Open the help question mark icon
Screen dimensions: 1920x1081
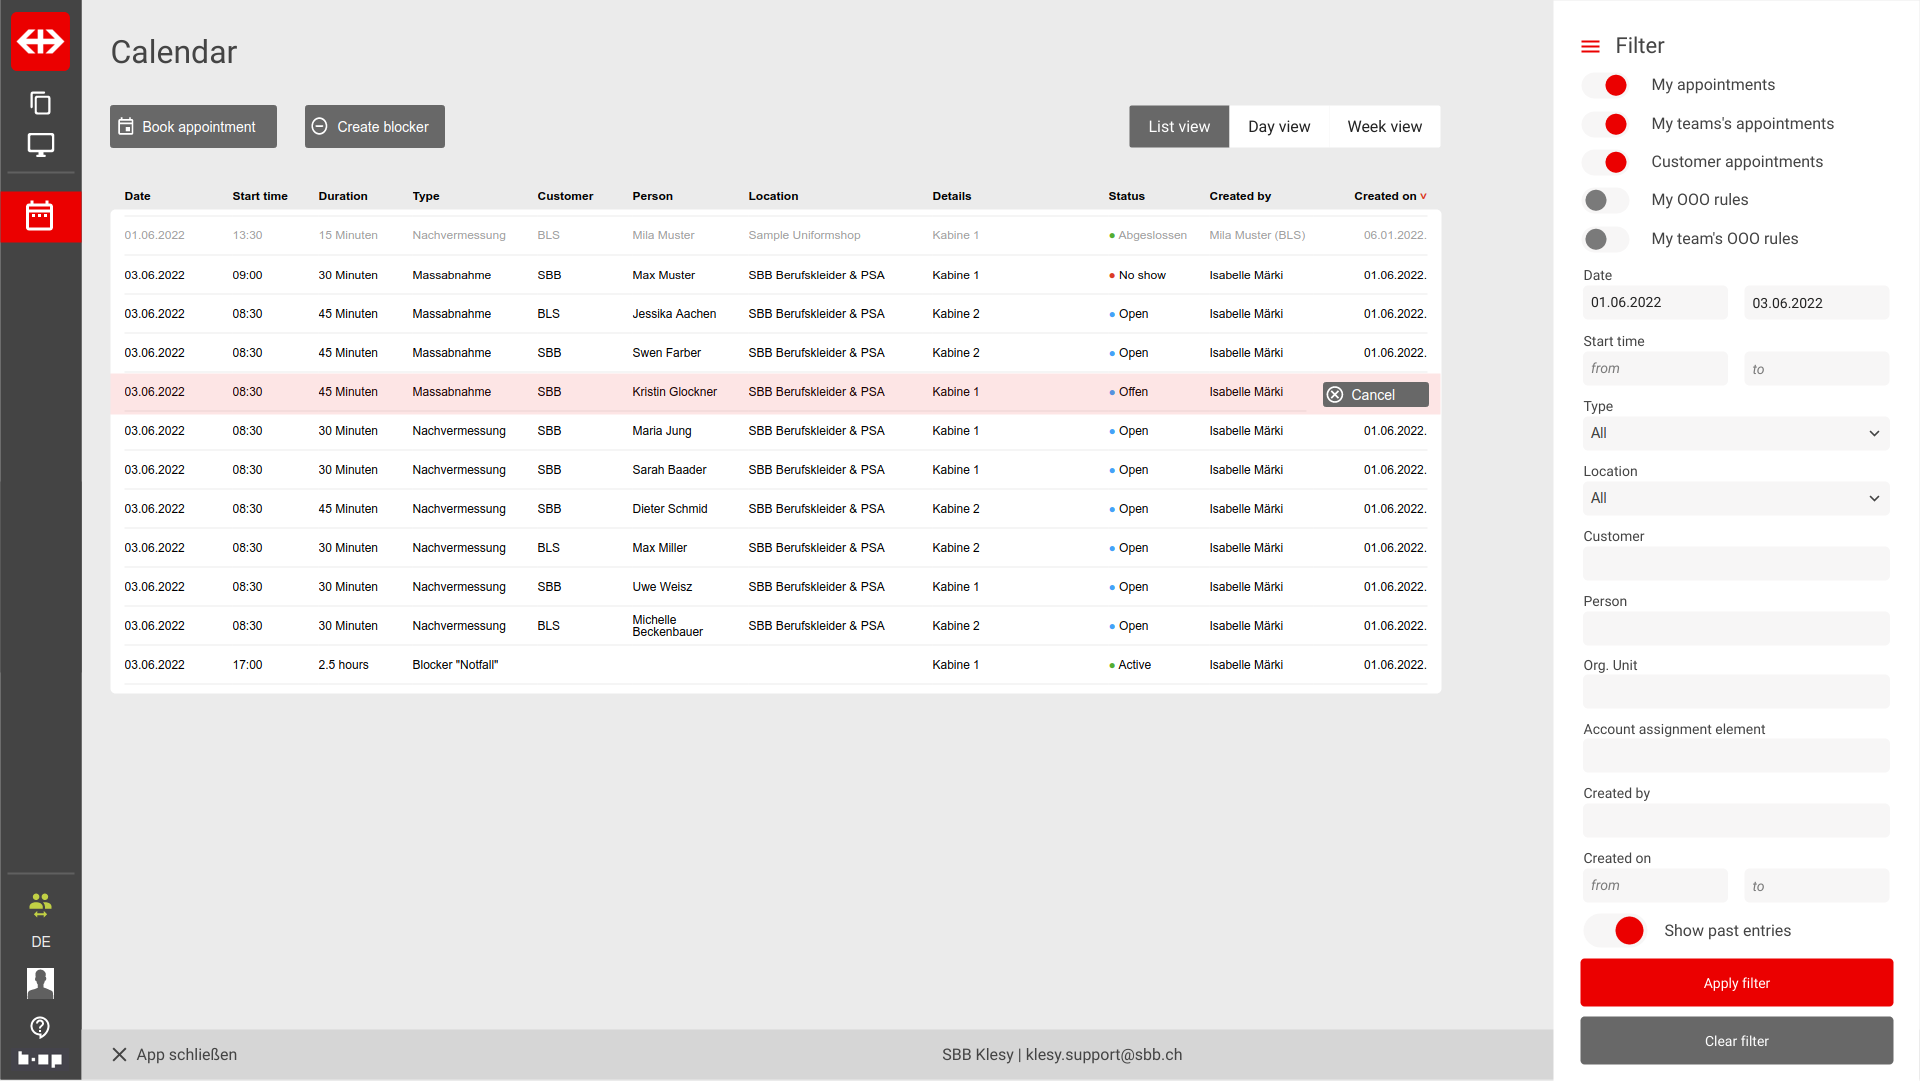[x=40, y=1027]
